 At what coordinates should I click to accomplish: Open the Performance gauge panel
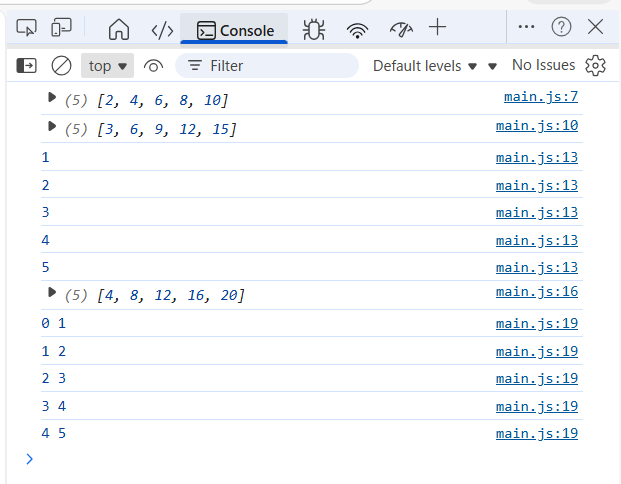coord(401,29)
